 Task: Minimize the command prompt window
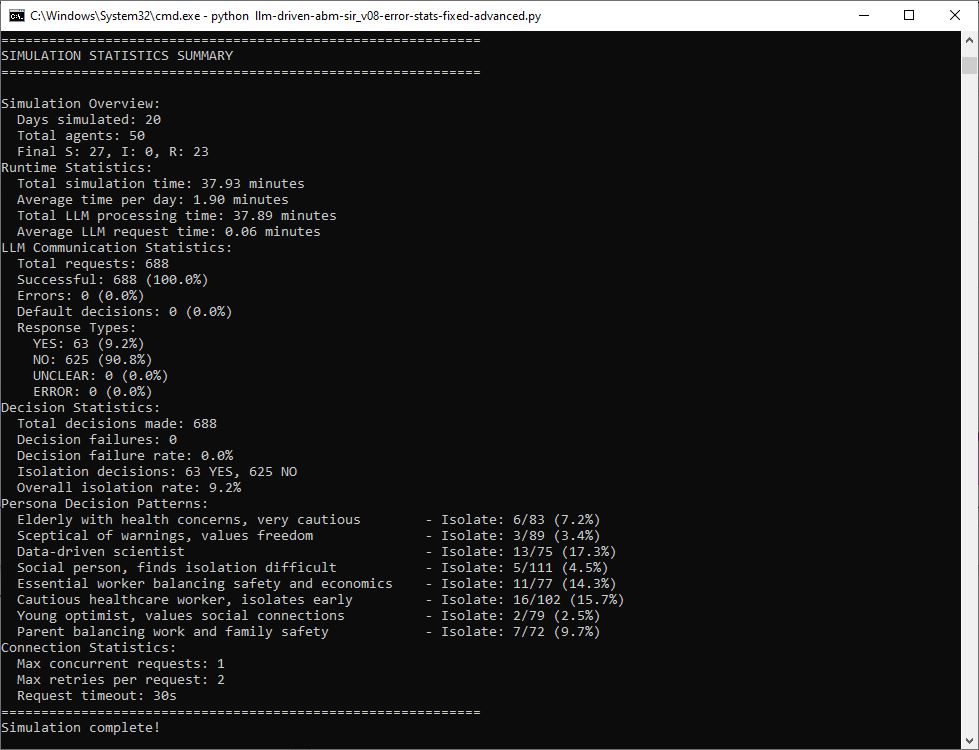click(x=863, y=15)
